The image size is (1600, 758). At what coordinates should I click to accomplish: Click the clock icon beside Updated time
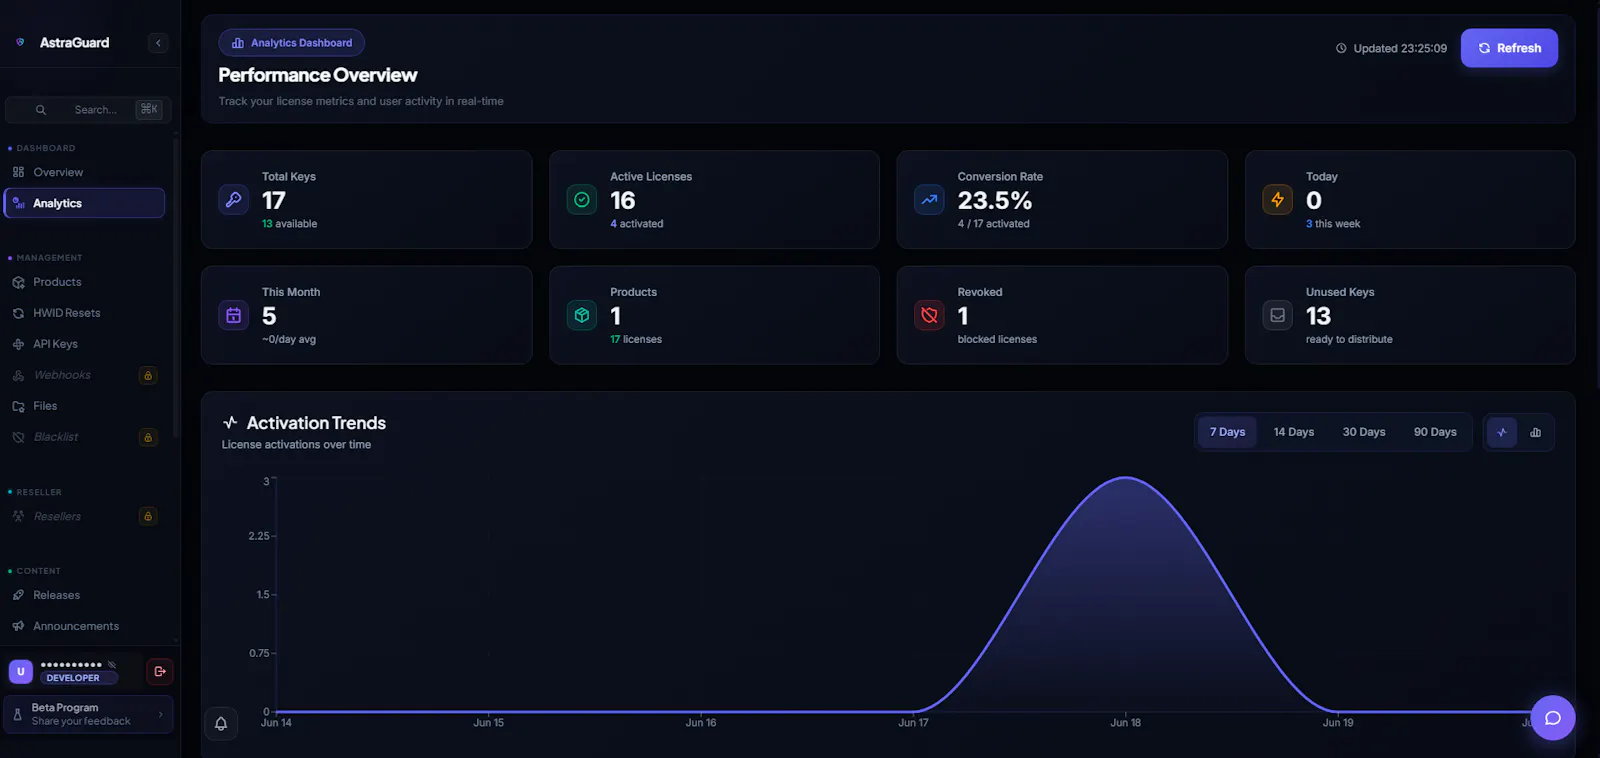(x=1341, y=48)
